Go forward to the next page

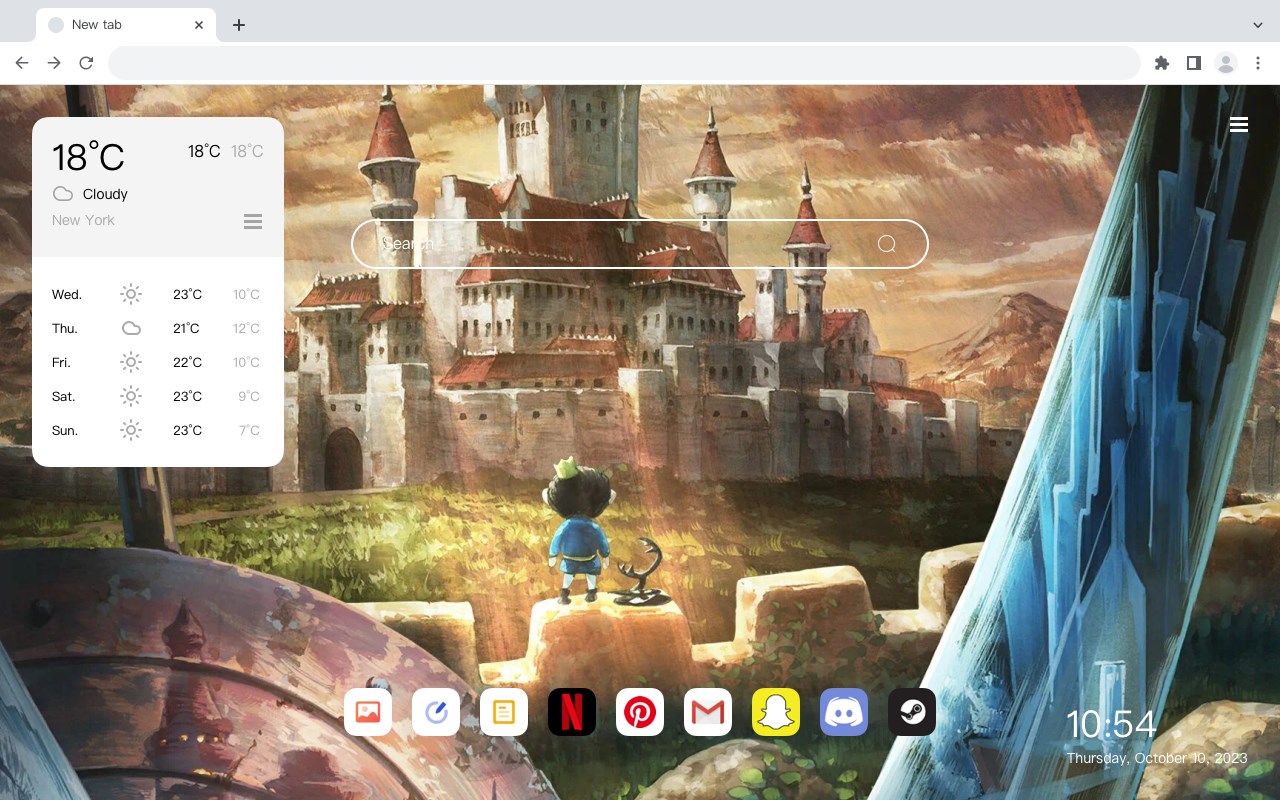pyautogui.click(x=54, y=63)
